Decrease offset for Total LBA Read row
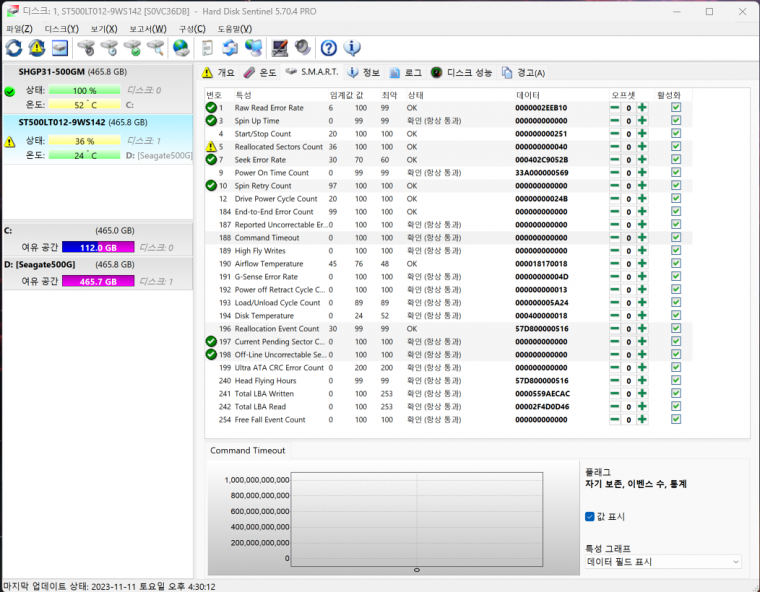760x592 pixels. tap(615, 406)
